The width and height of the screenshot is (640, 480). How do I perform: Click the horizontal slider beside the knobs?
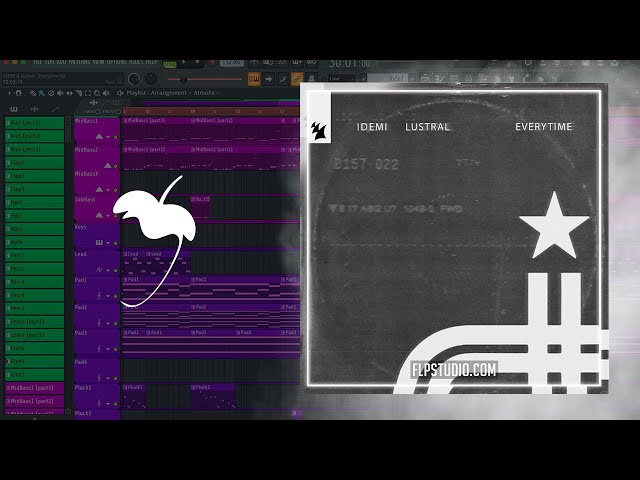point(204,79)
